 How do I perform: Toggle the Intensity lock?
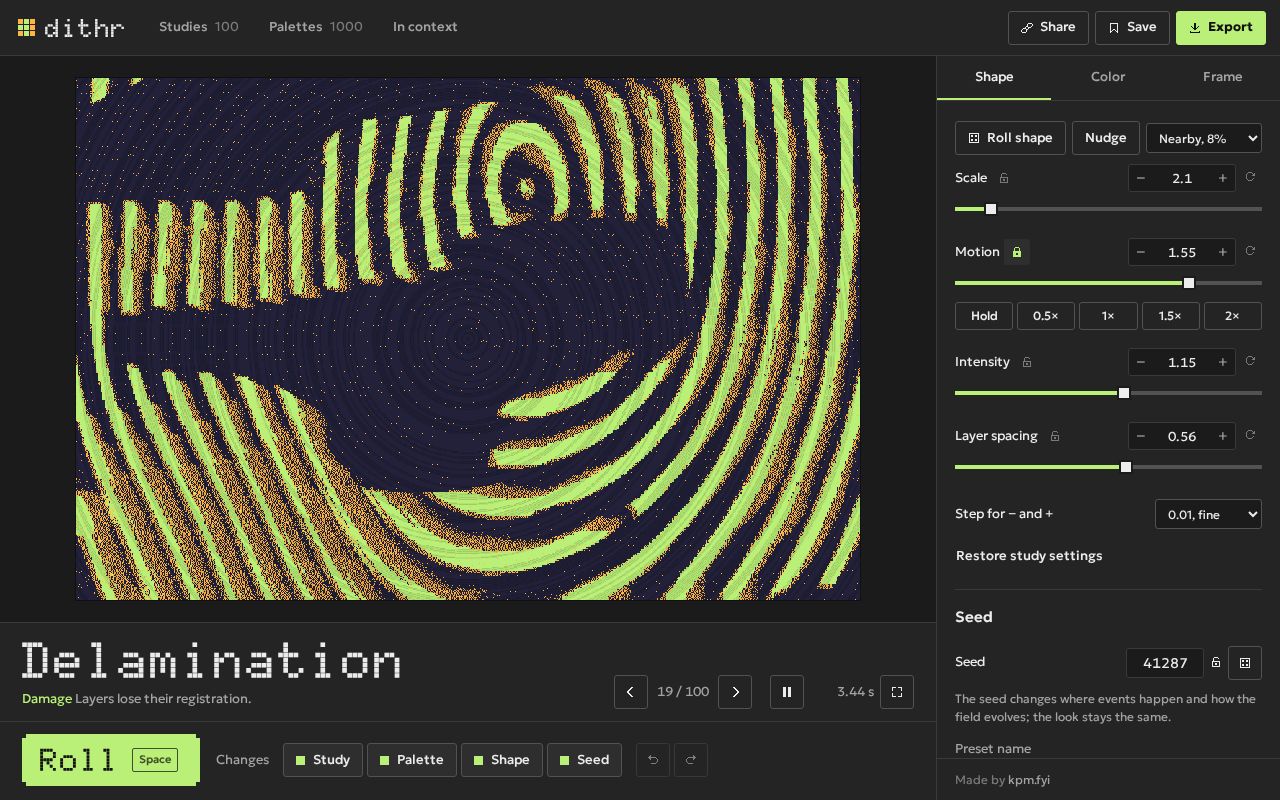tap(1027, 362)
